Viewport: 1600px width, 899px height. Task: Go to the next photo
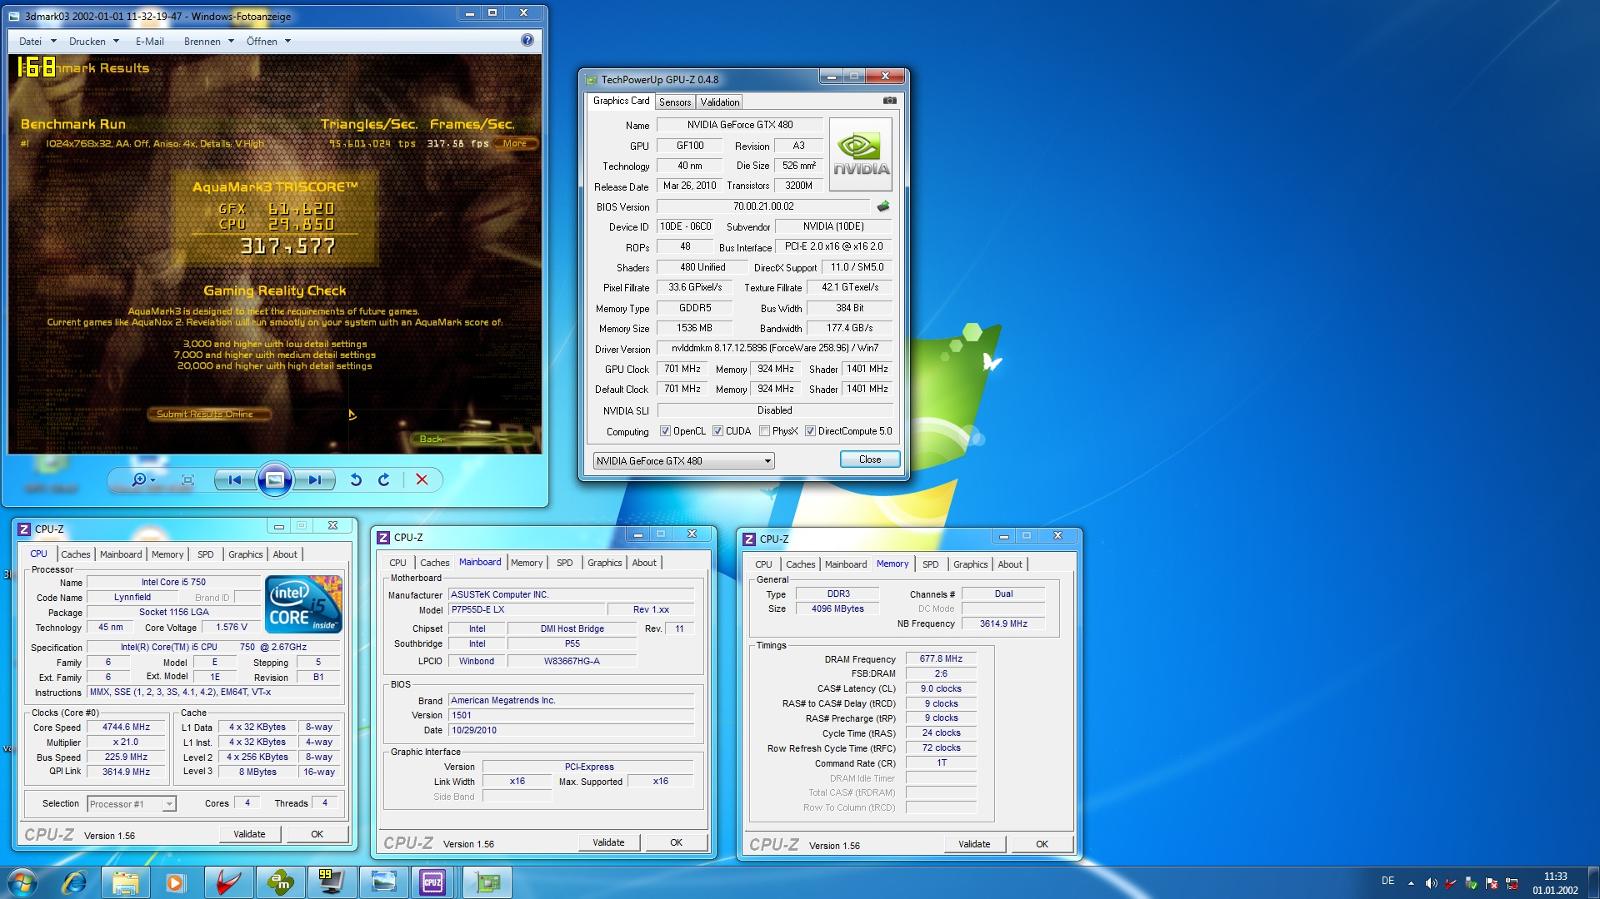click(315, 480)
